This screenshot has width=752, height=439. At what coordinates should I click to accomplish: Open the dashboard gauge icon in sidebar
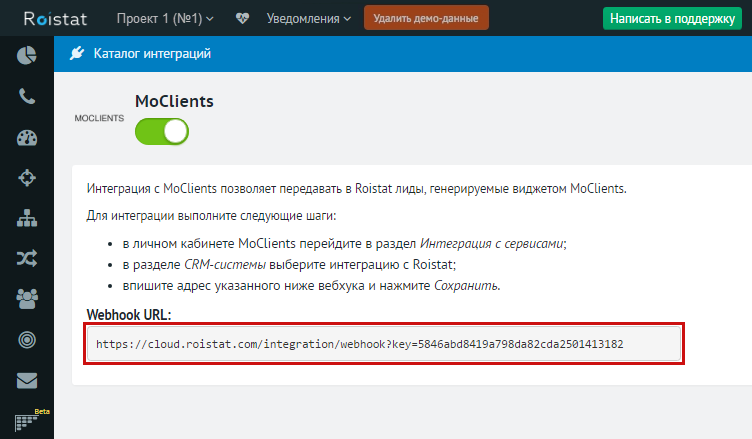(x=27, y=138)
